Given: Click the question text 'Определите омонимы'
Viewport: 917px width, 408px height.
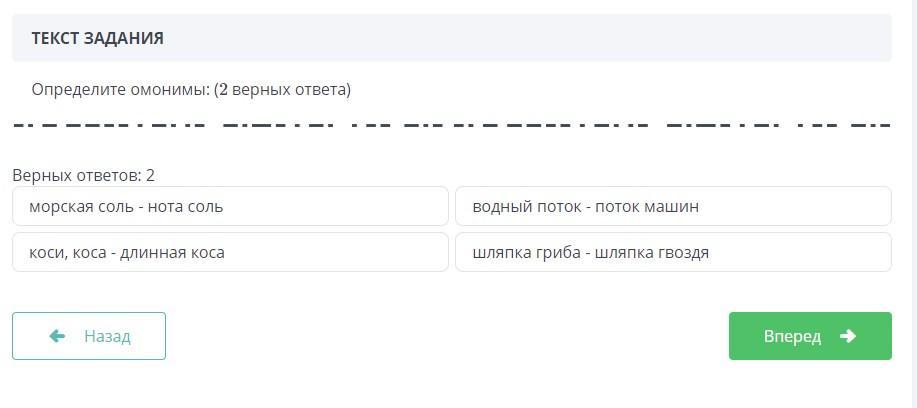Looking at the screenshot, I should point(120,90).
